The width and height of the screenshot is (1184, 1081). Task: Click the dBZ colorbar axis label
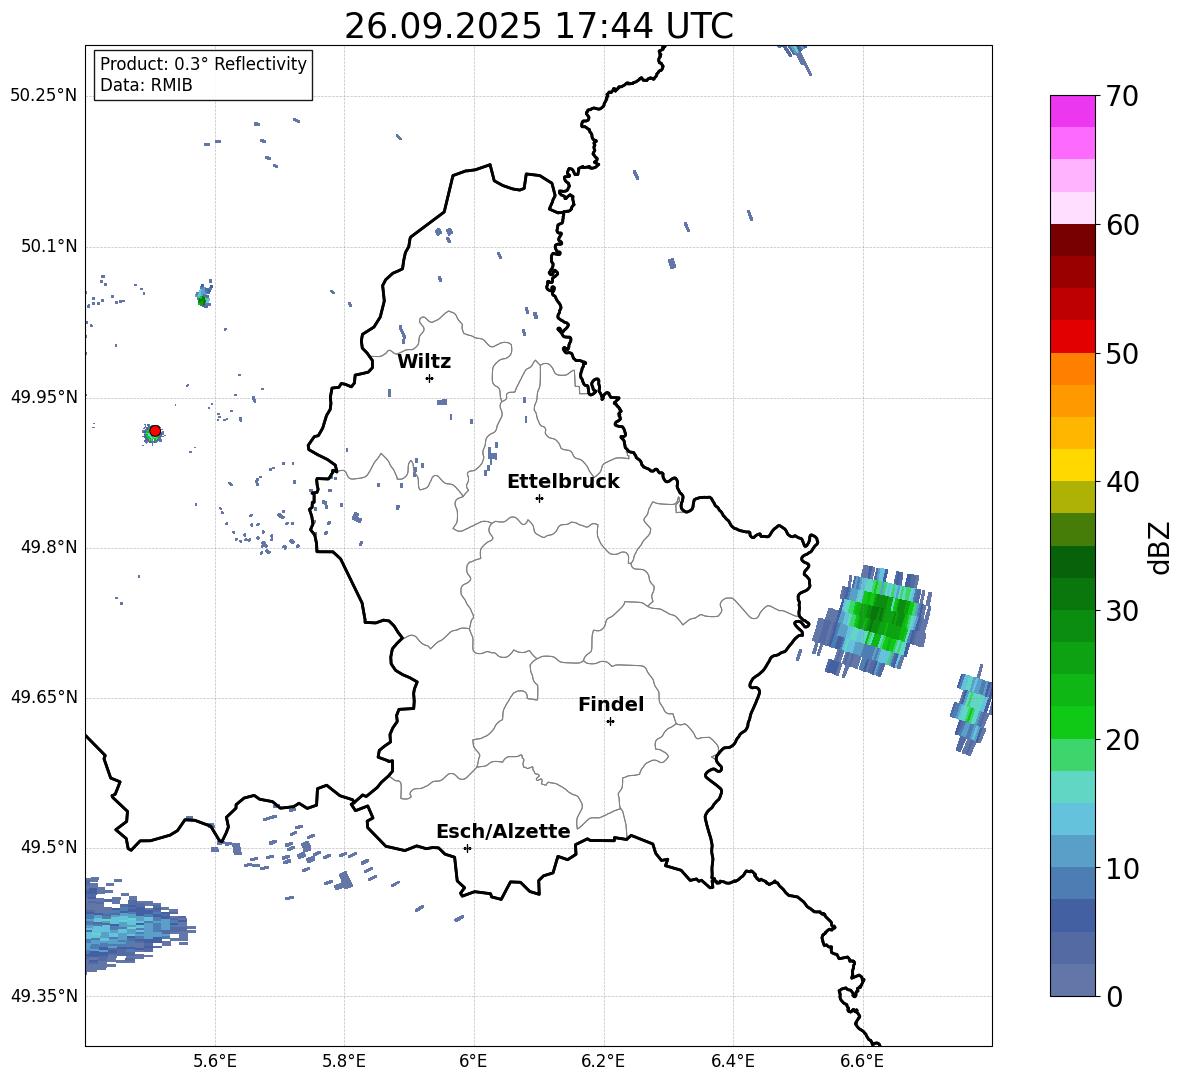click(1159, 547)
